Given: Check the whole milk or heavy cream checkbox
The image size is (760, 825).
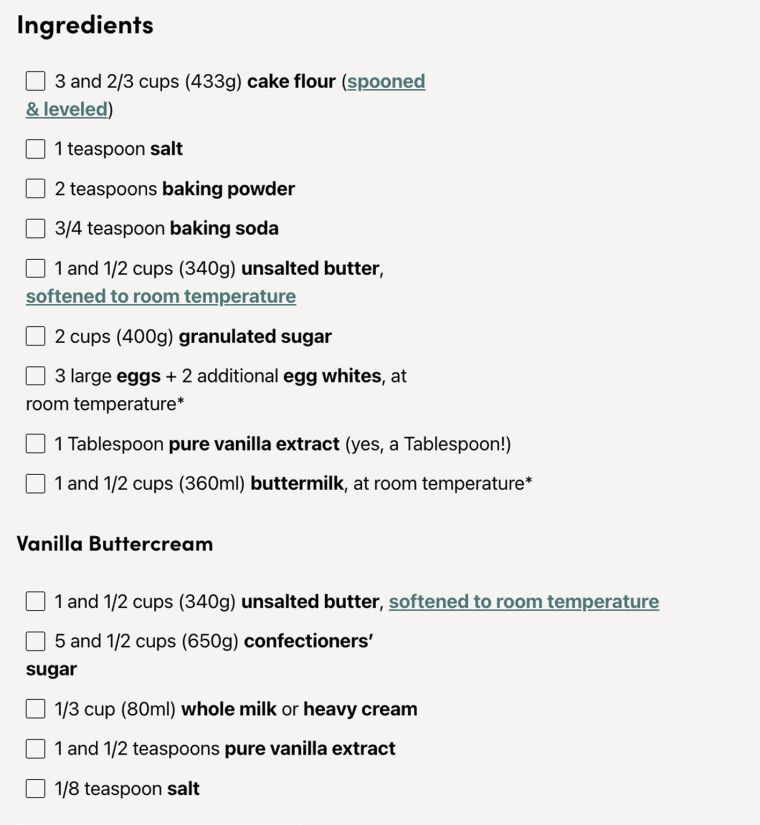Looking at the screenshot, I should point(35,708).
